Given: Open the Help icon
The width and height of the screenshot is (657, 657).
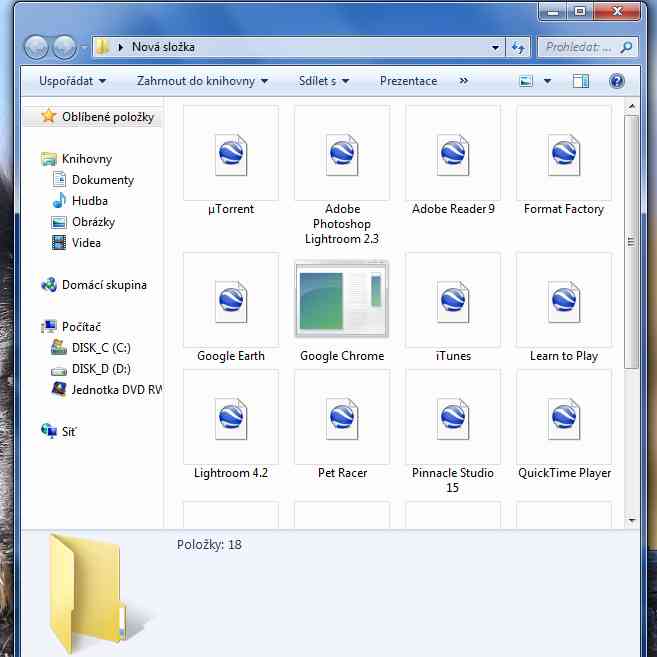Looking at the screenshot, I should click(617, 81).
